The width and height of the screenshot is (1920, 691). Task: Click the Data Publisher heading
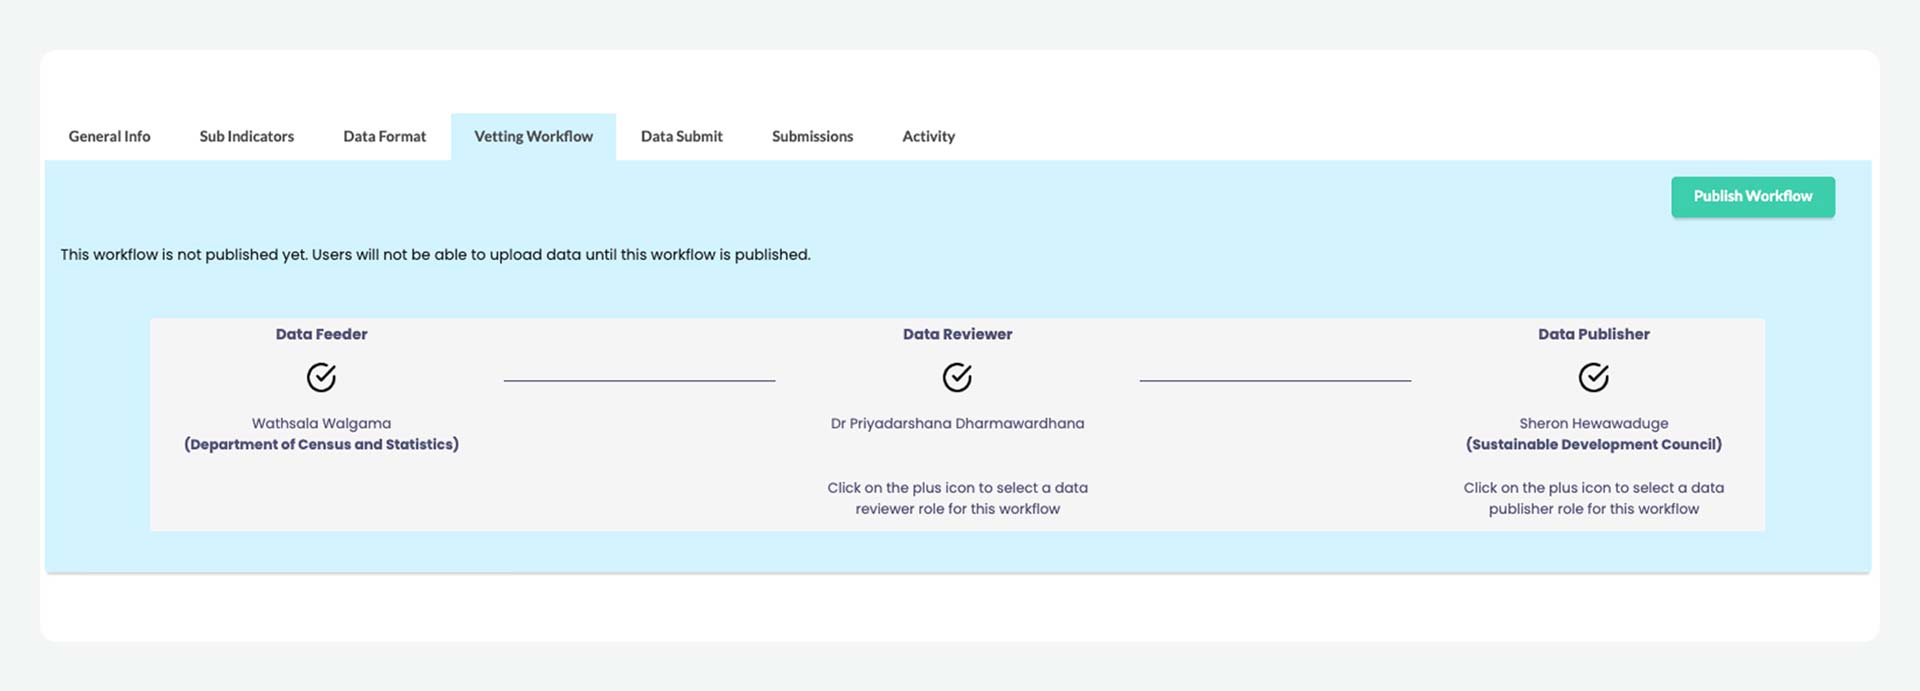(x=1593, y=334)
